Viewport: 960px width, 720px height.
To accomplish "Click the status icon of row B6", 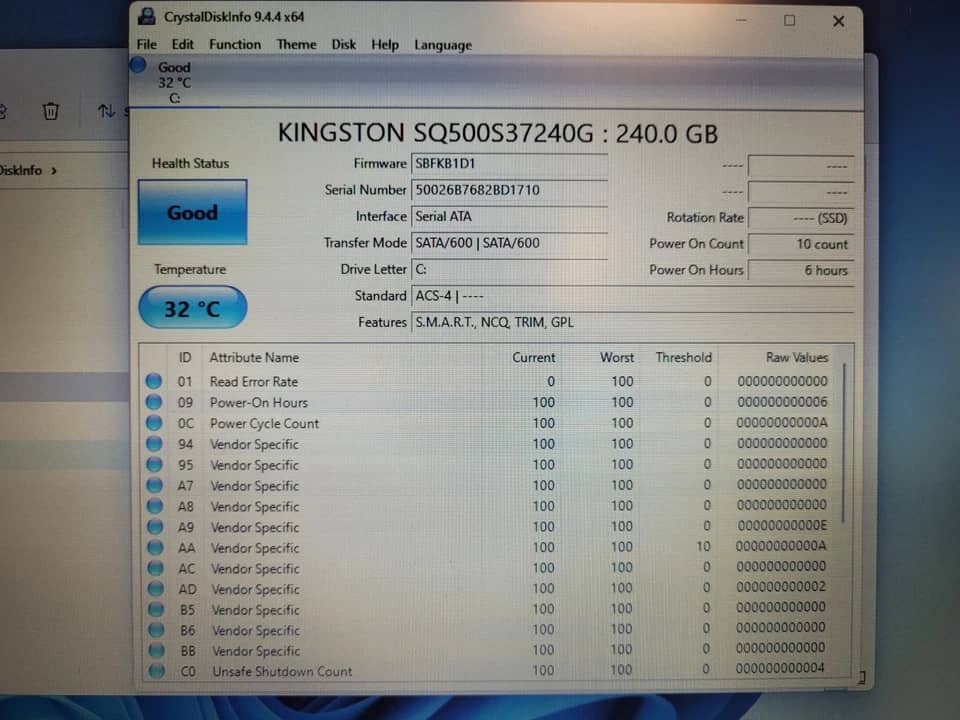I will click(x=156, y=629).
